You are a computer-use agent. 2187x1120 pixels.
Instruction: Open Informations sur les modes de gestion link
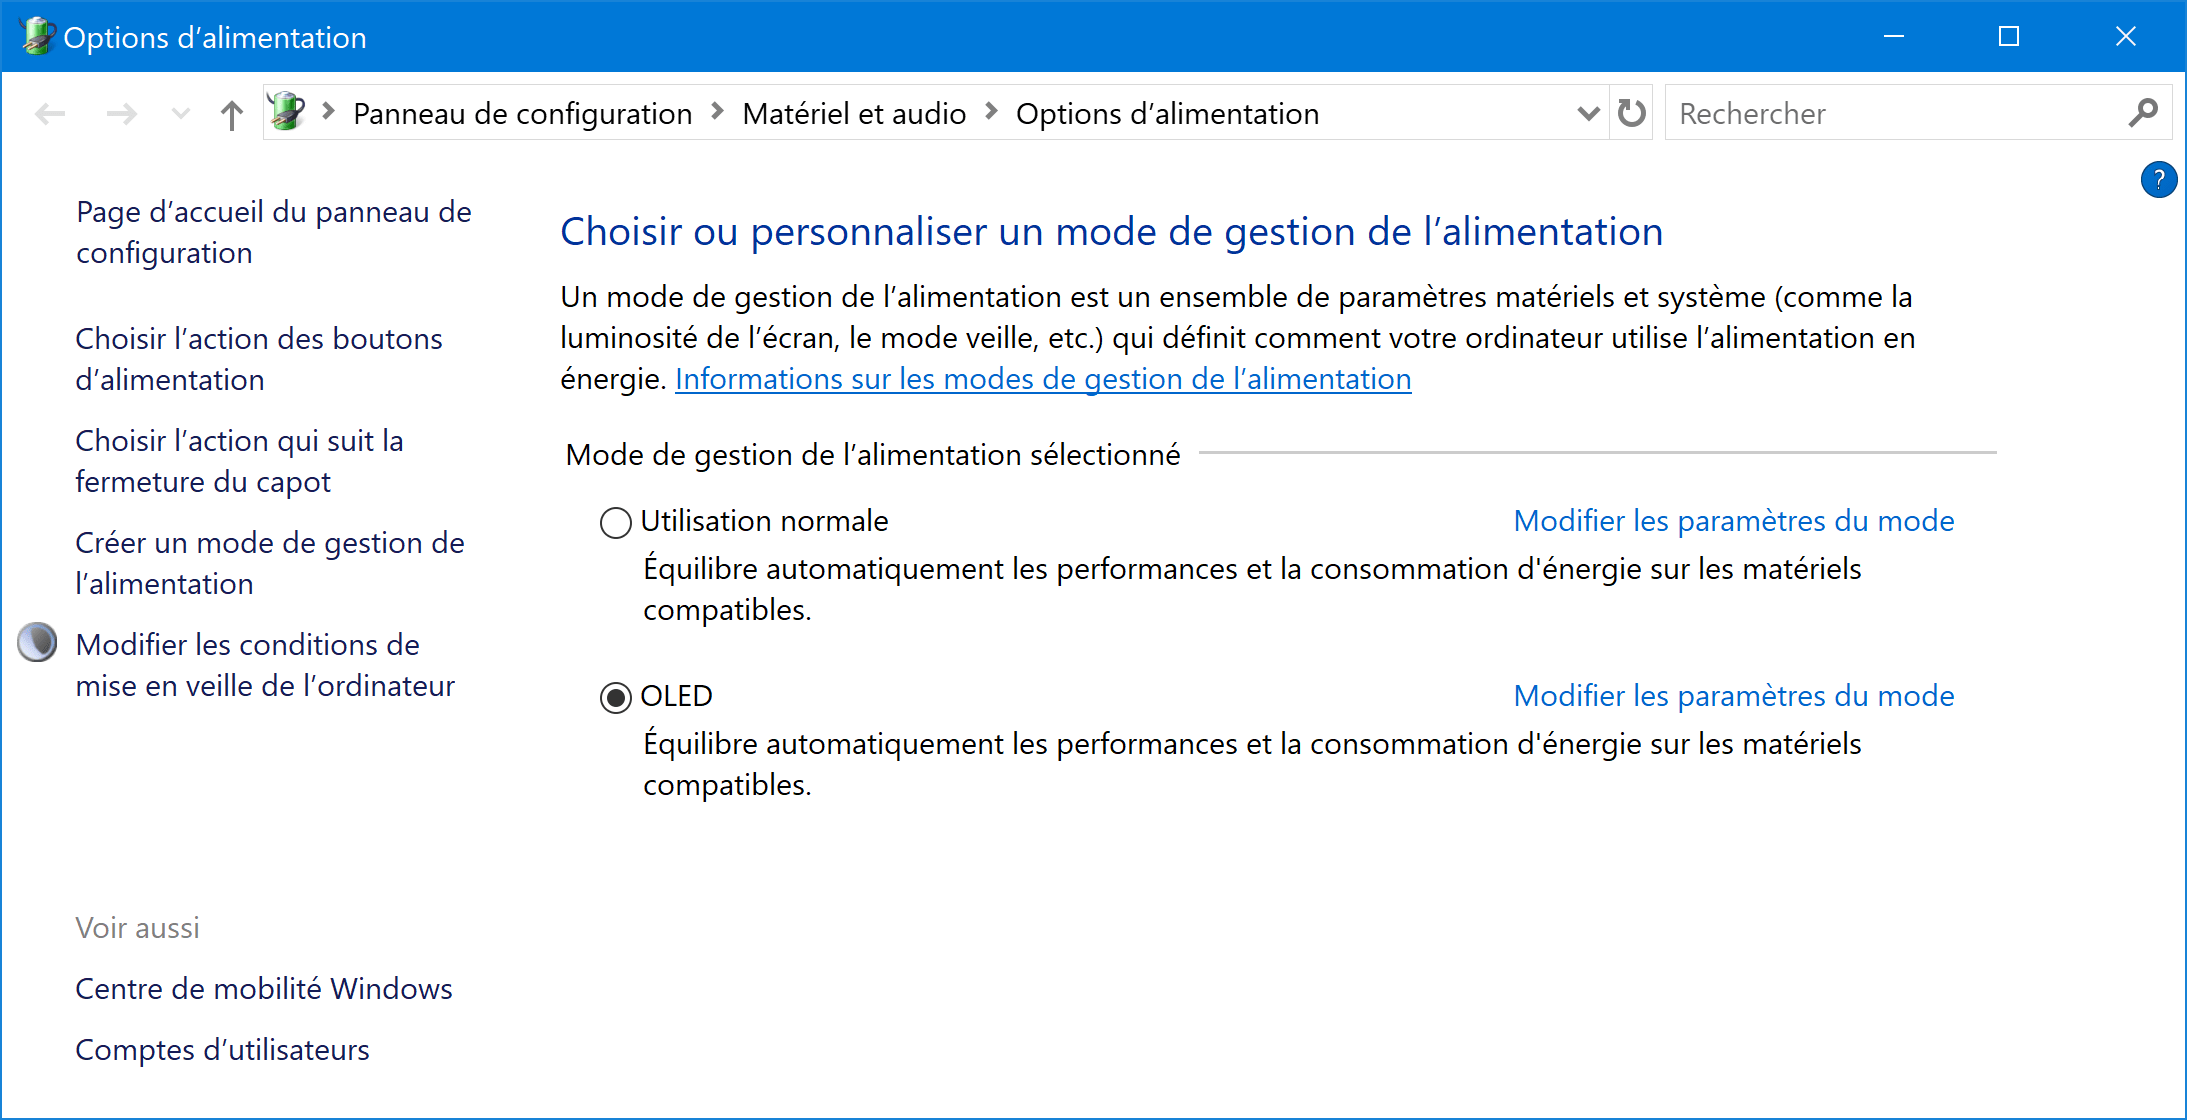coord(1043,379)
